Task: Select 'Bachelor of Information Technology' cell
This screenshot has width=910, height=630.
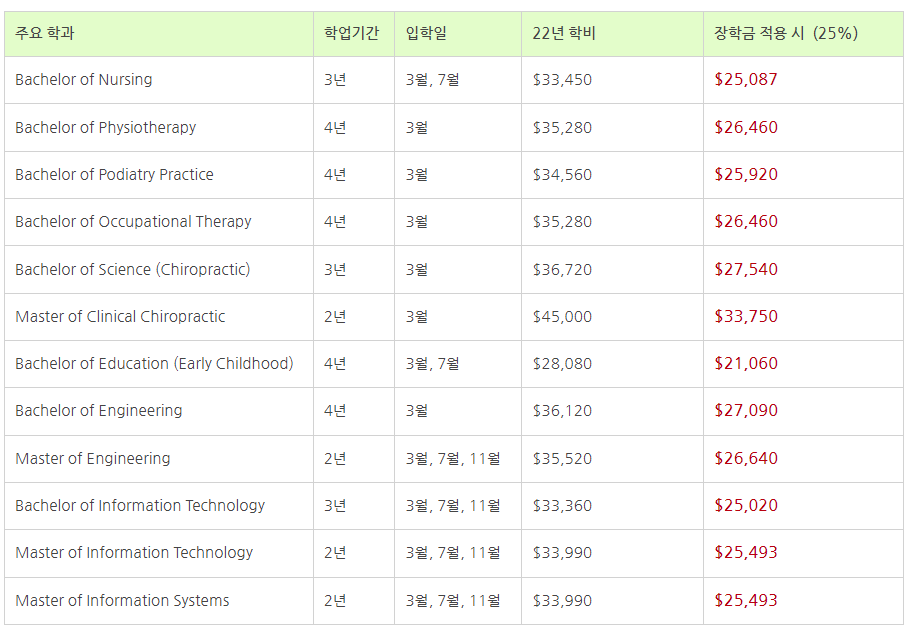Action: coord(159,505)
